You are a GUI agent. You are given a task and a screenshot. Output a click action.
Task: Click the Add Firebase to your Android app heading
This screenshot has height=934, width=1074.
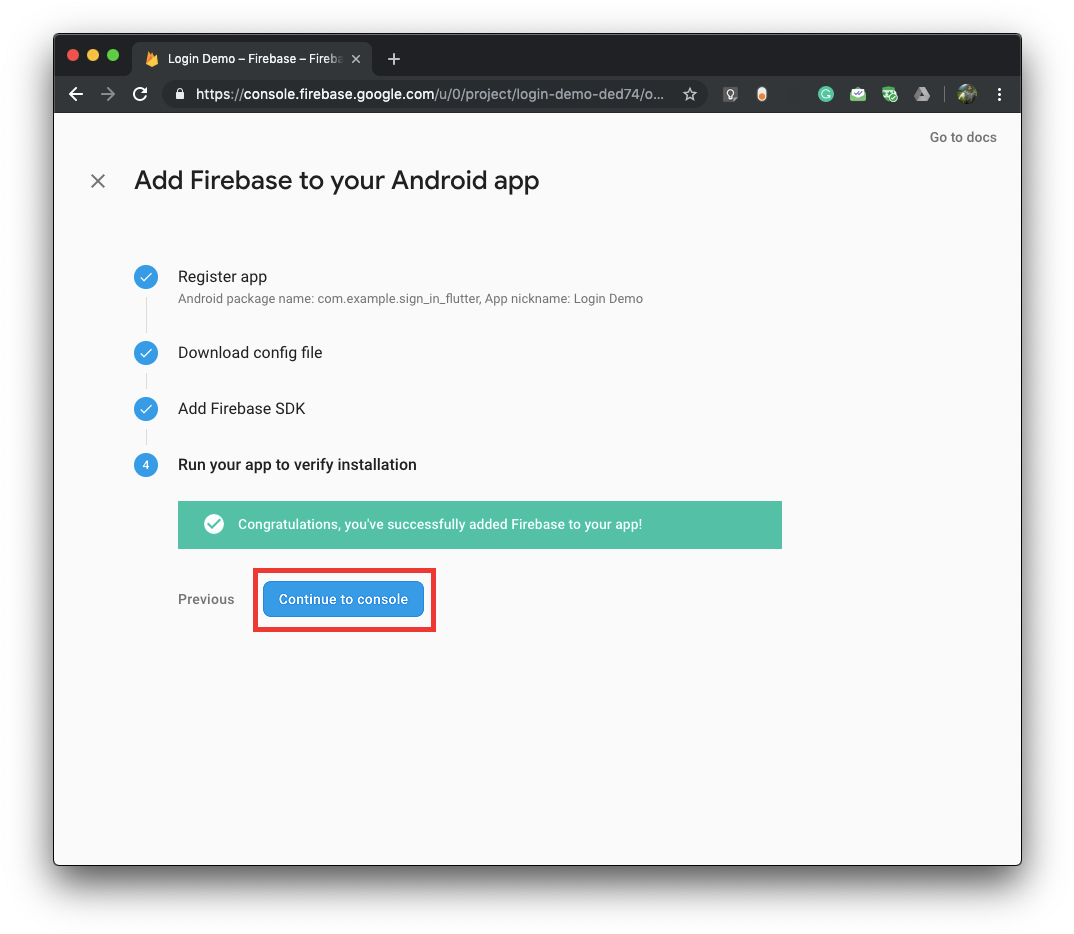(336, 181)
